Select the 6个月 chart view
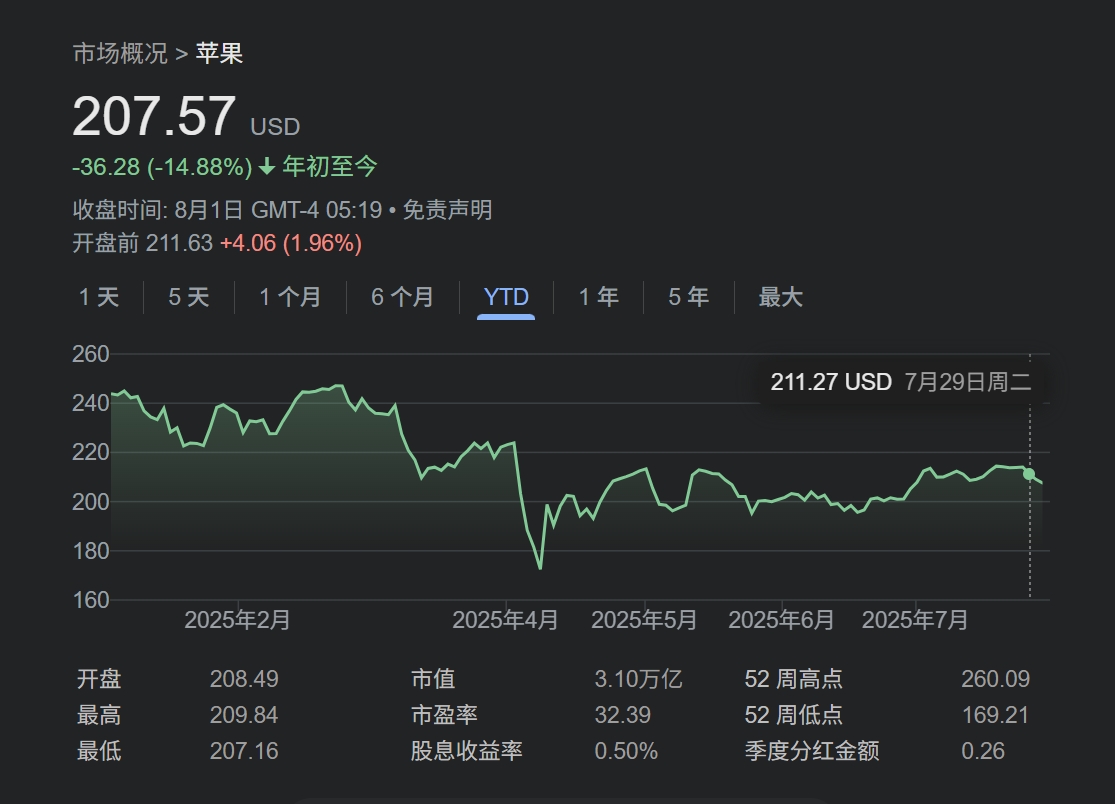 pos(402,297)
